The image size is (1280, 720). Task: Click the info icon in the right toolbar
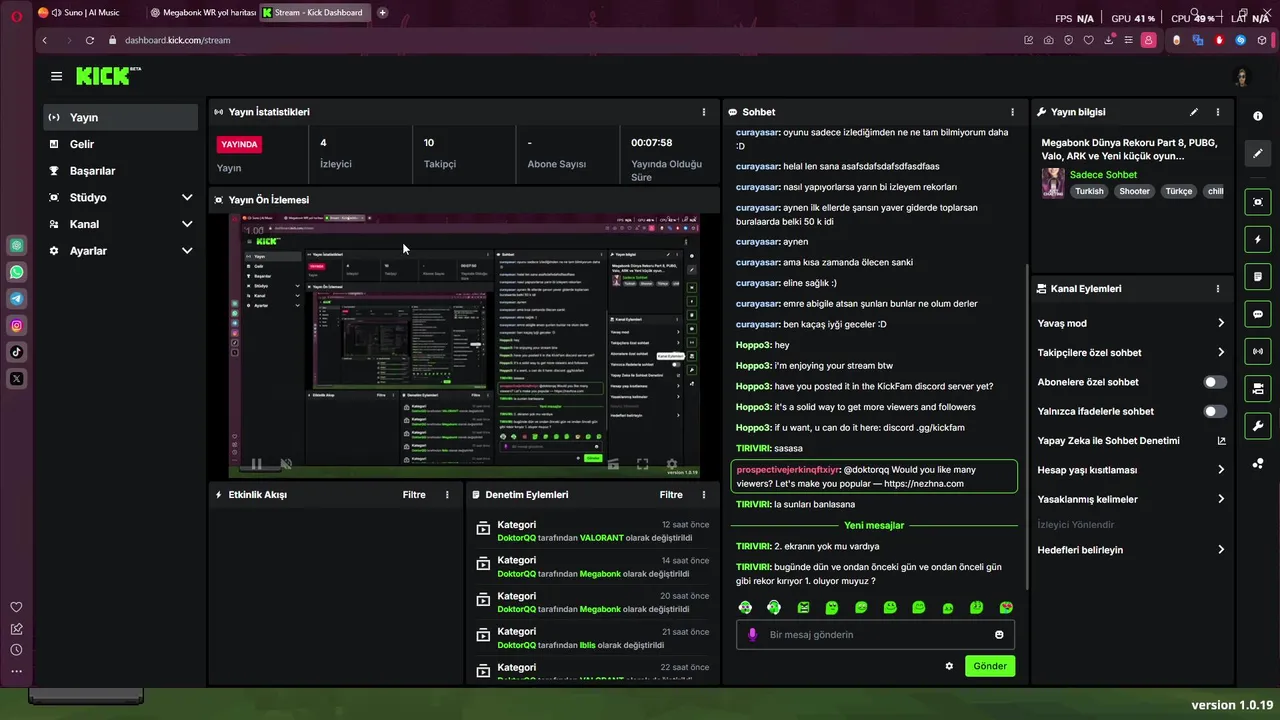[x=1258, y=116]
